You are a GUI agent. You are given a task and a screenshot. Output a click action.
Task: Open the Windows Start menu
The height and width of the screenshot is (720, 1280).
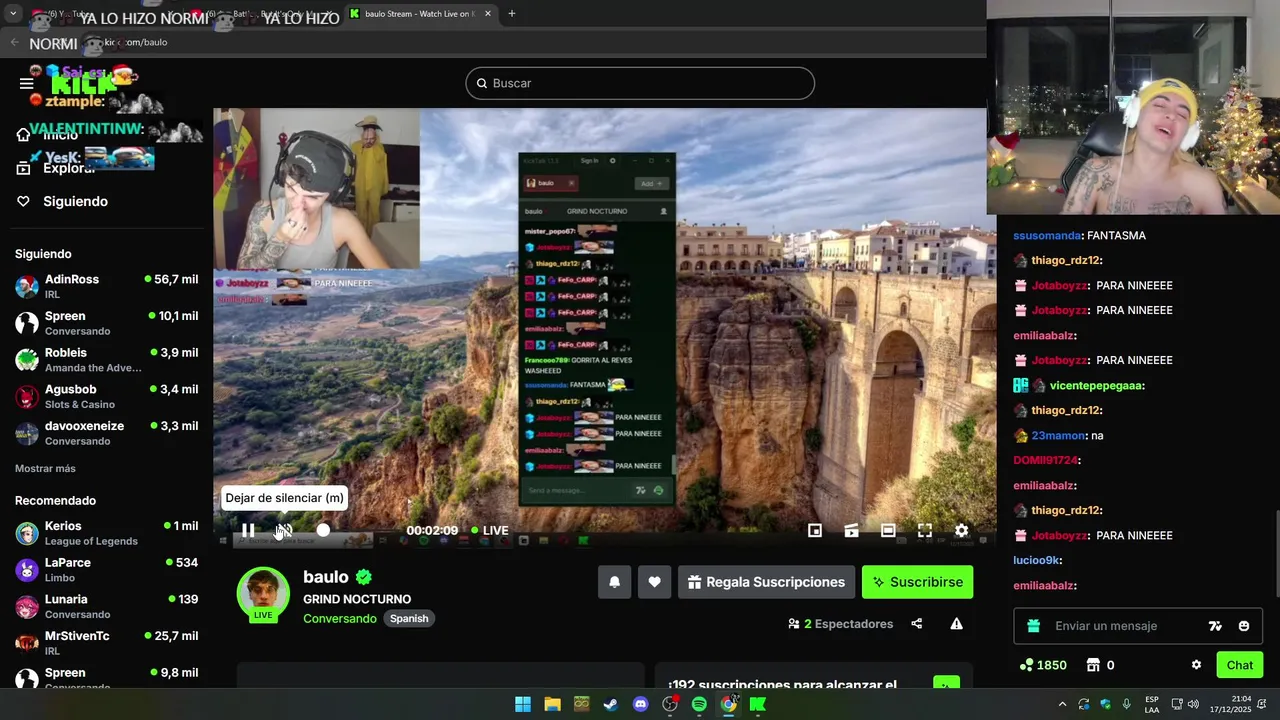523,704
